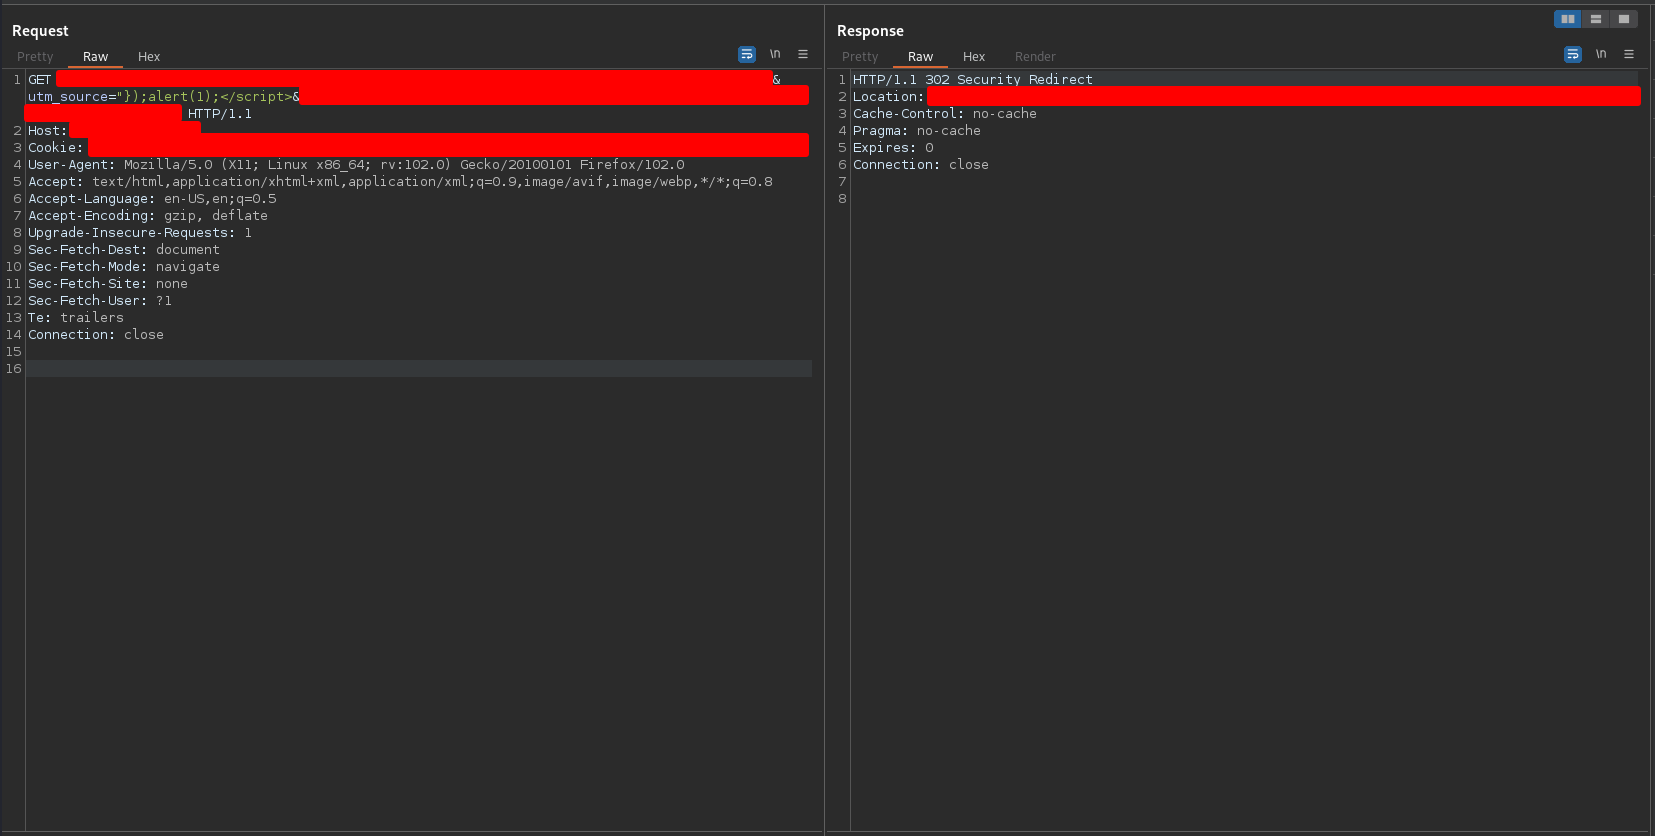
Task: Click the GET method in request line
Action: [x=39, y=80]
